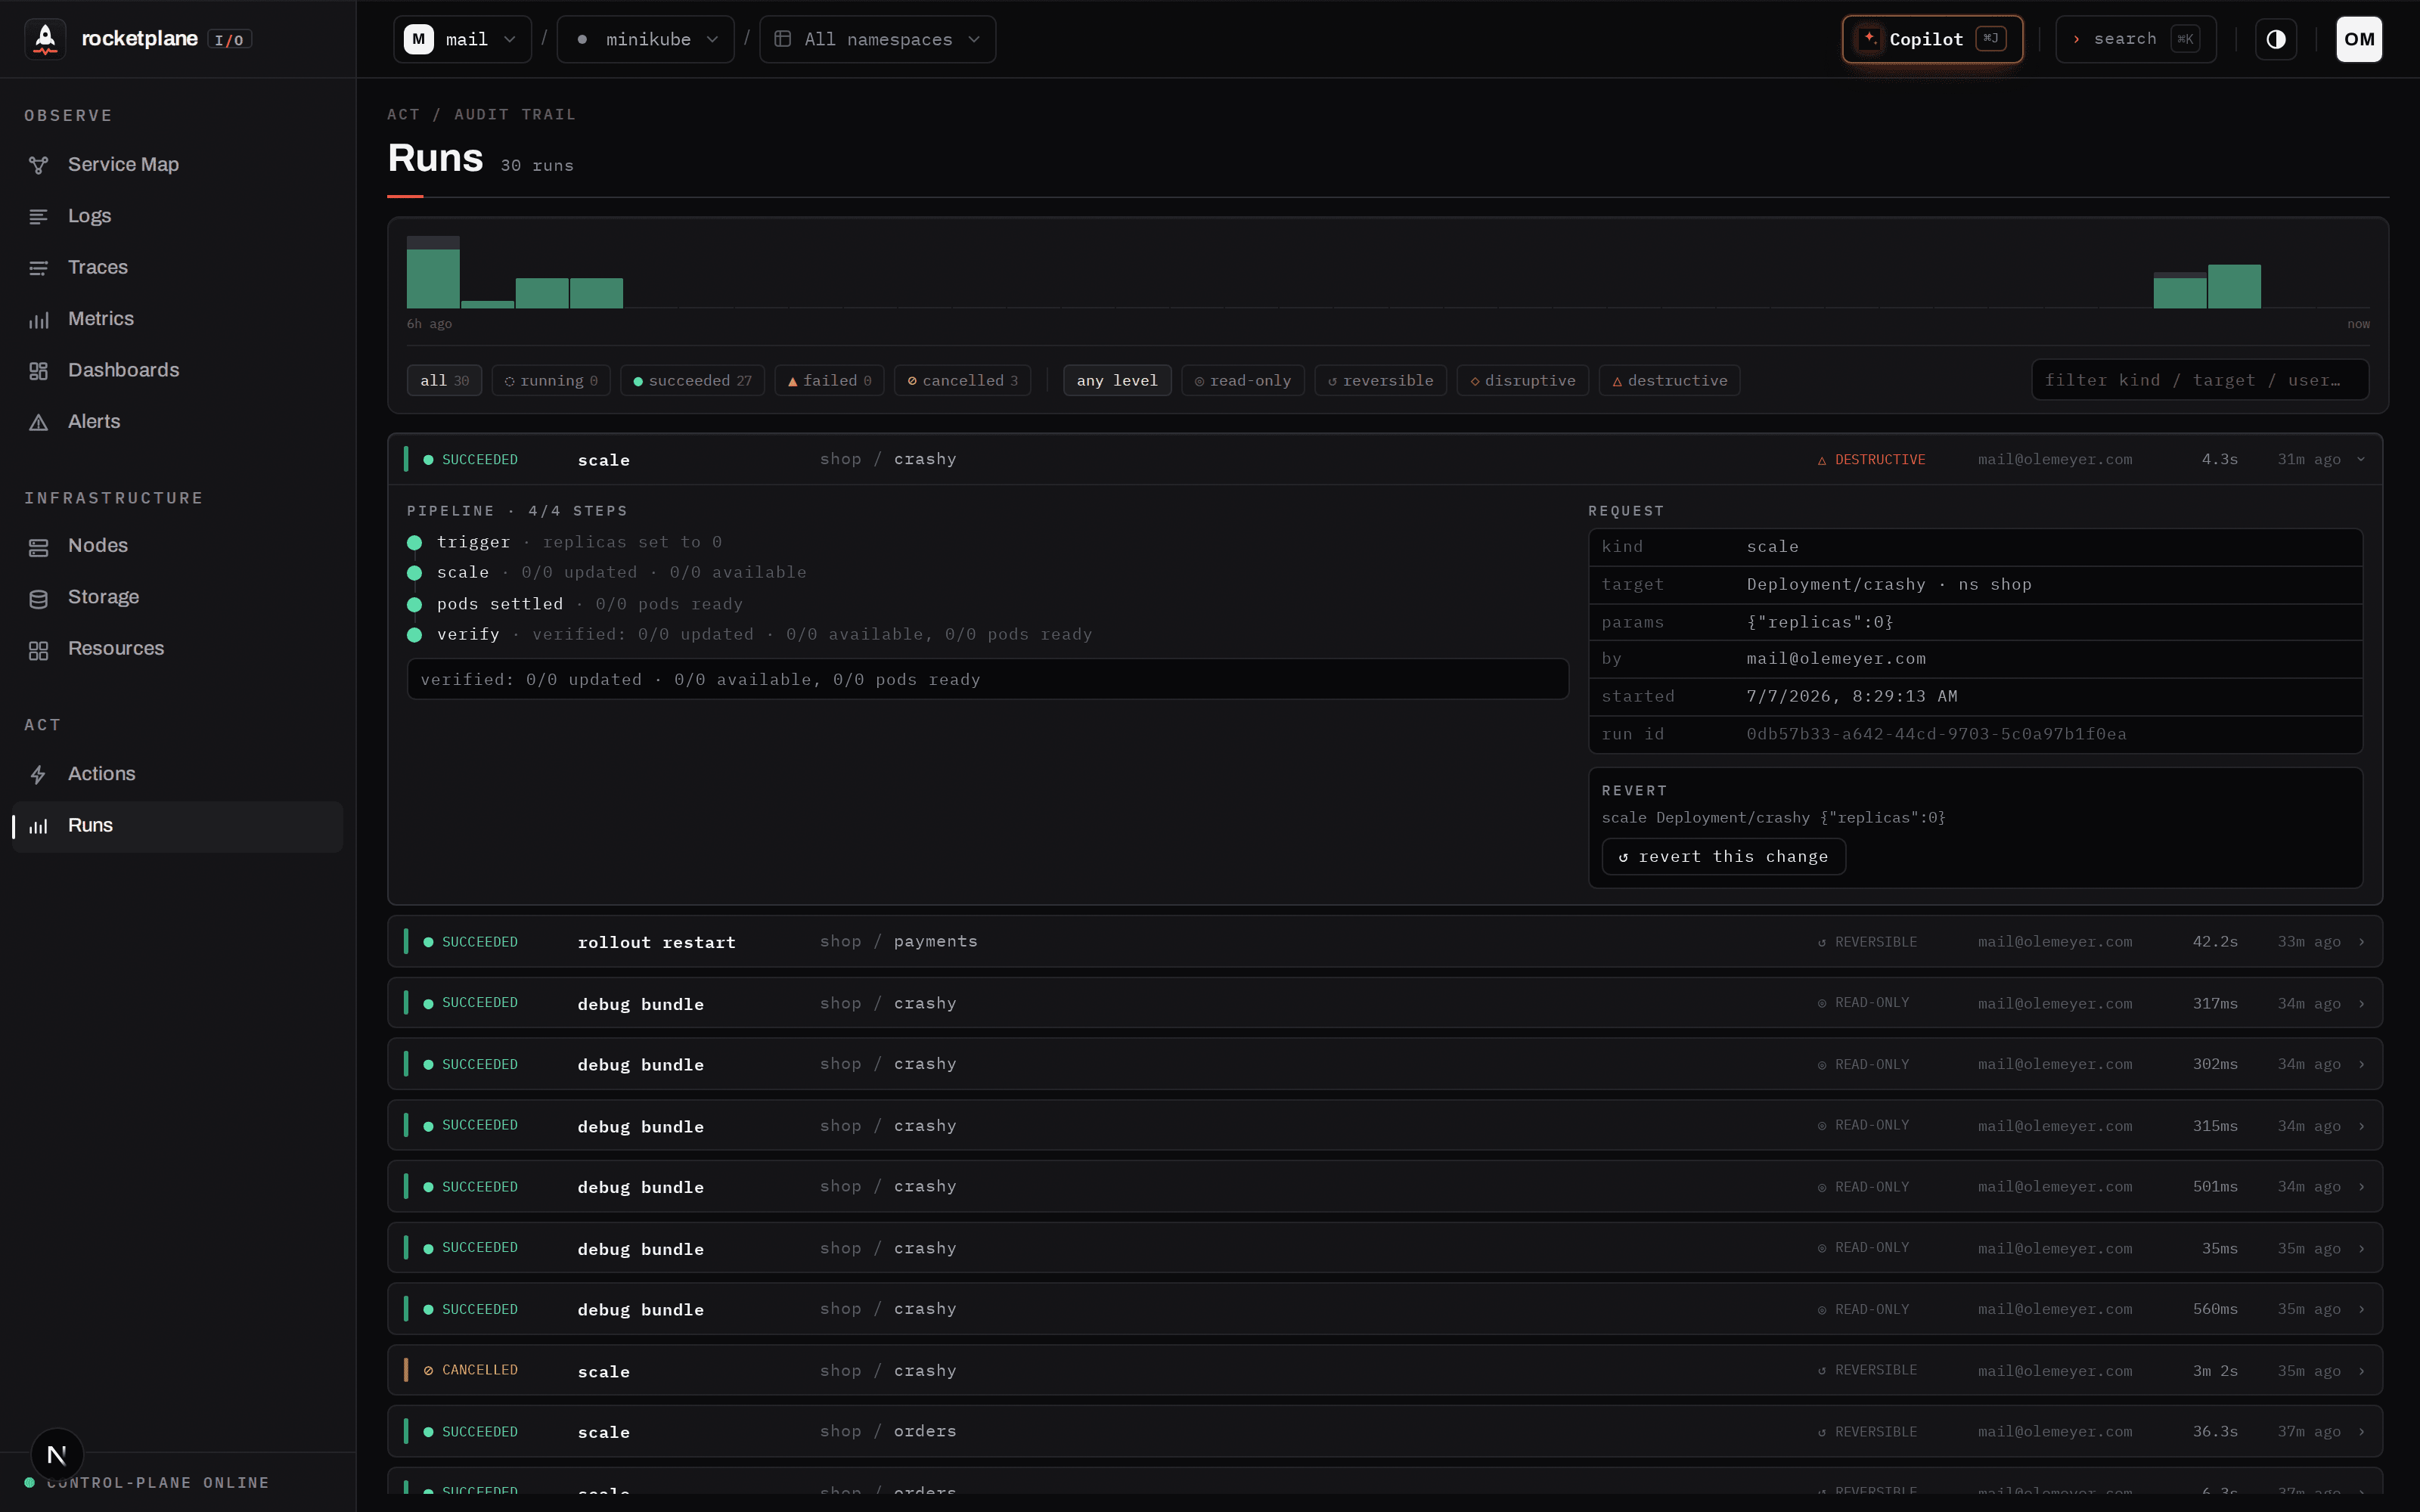Open Dashboards section

click(177, 370)
